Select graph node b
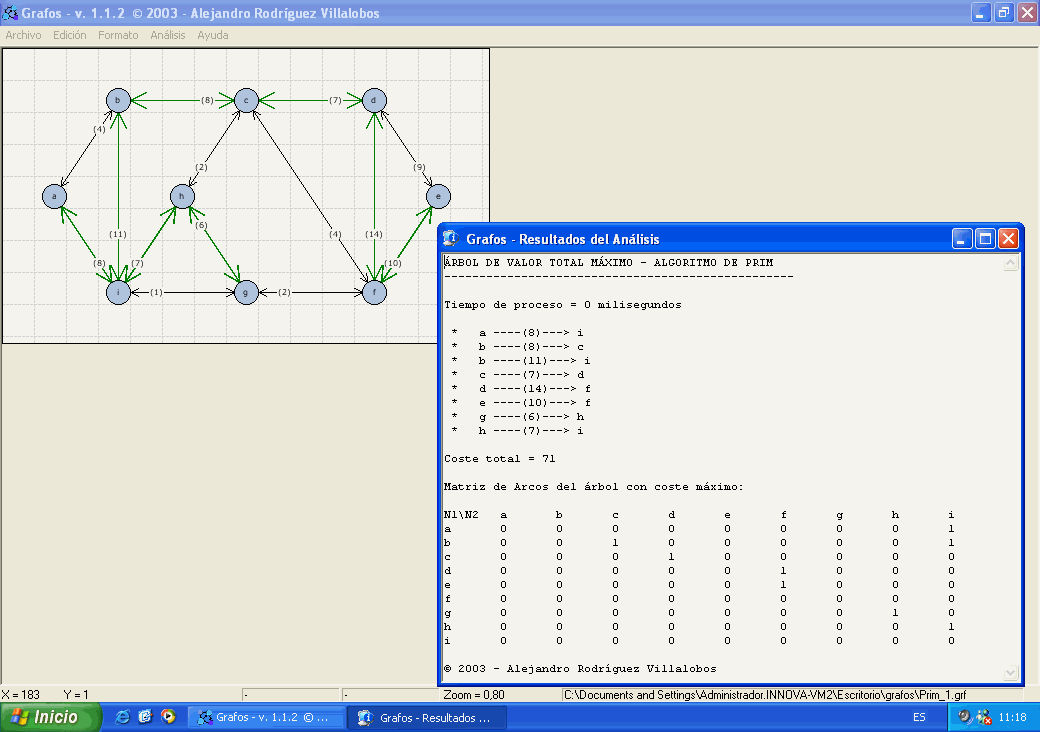 [118, 100]
